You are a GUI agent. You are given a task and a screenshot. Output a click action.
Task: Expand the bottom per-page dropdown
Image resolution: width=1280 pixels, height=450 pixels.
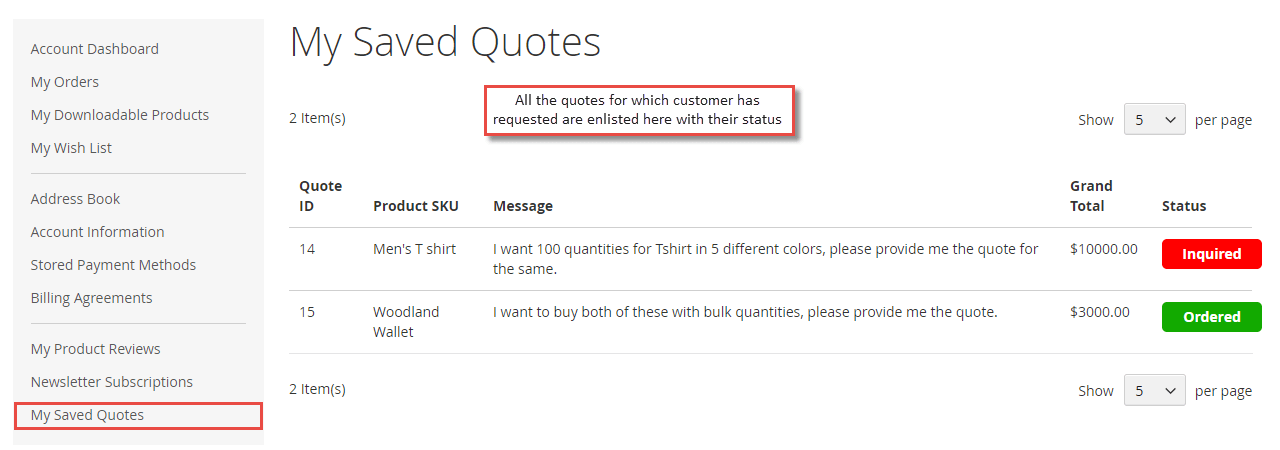[1155, 391]
